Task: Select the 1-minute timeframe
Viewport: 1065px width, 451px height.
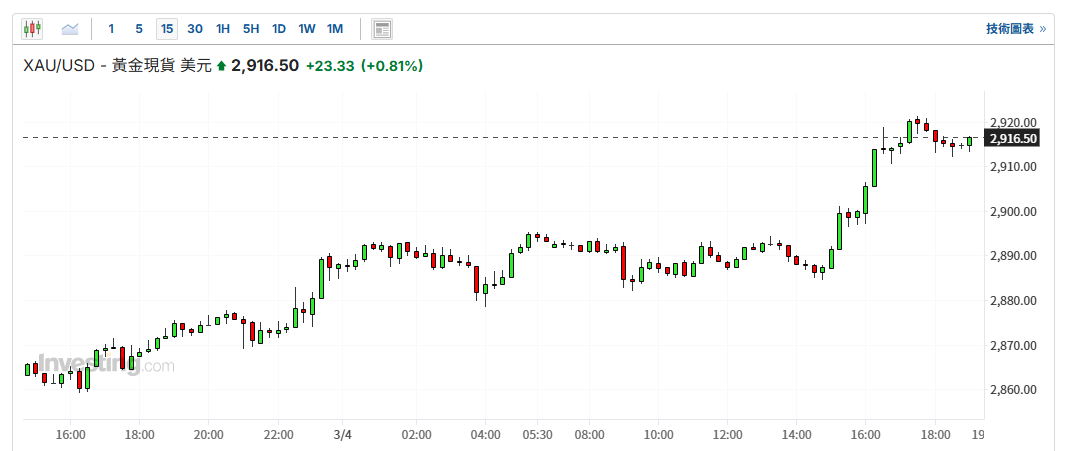Action: coord(111,29)
